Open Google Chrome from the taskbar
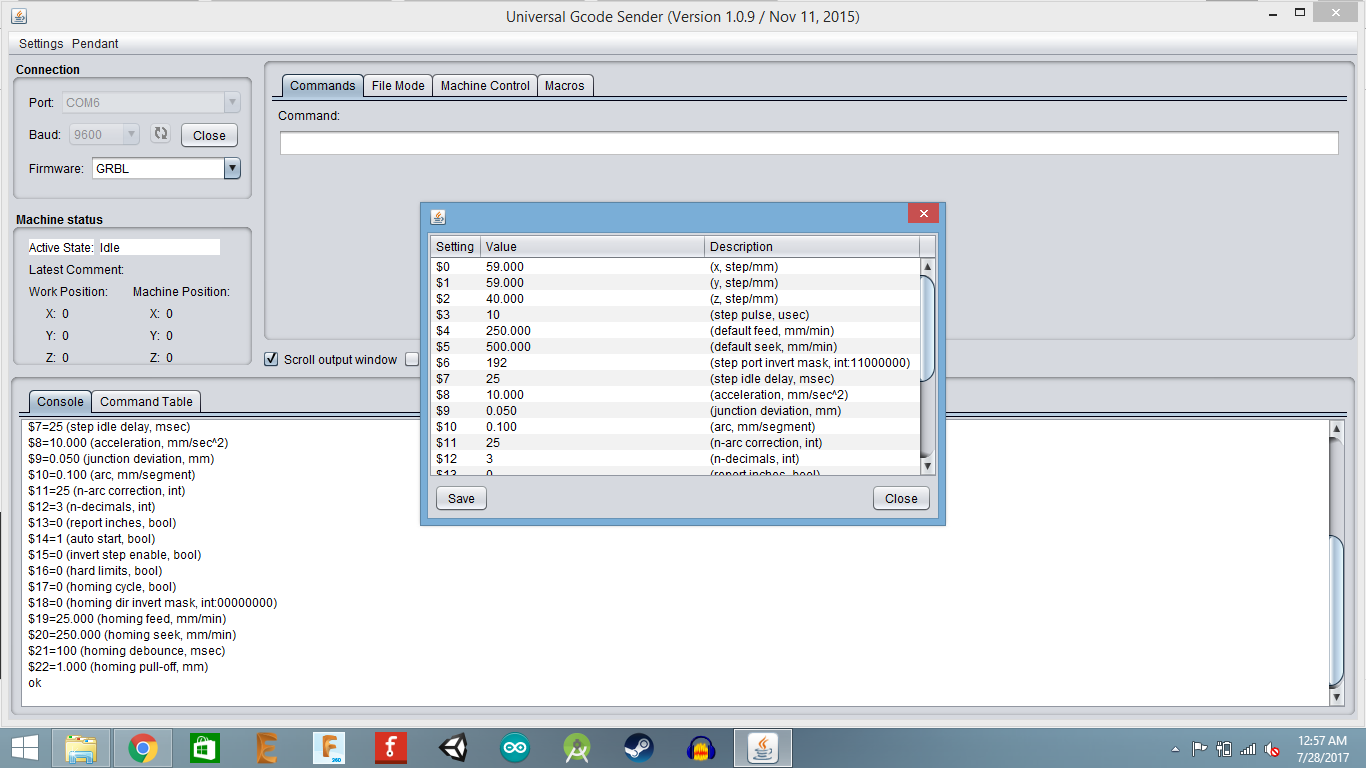The height and width of the screenshot is (768, 1366). 143,748
